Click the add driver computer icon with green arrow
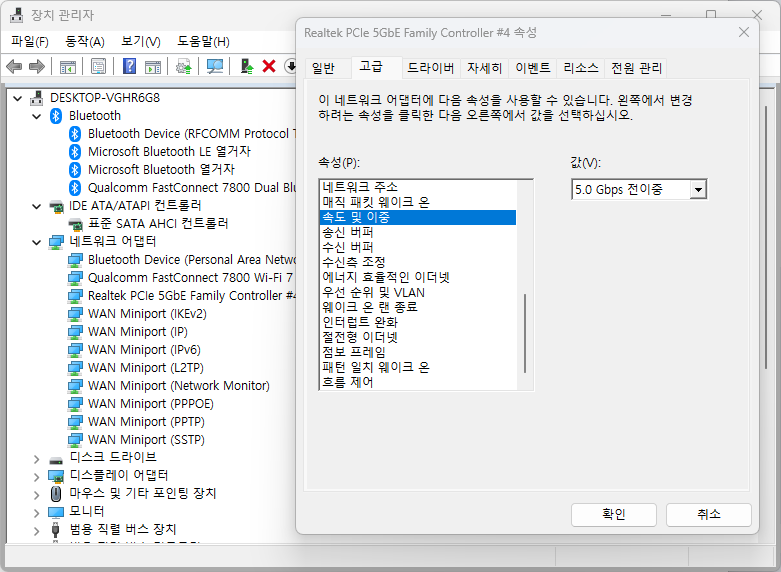The image size is (781, 572). [247, 66]
